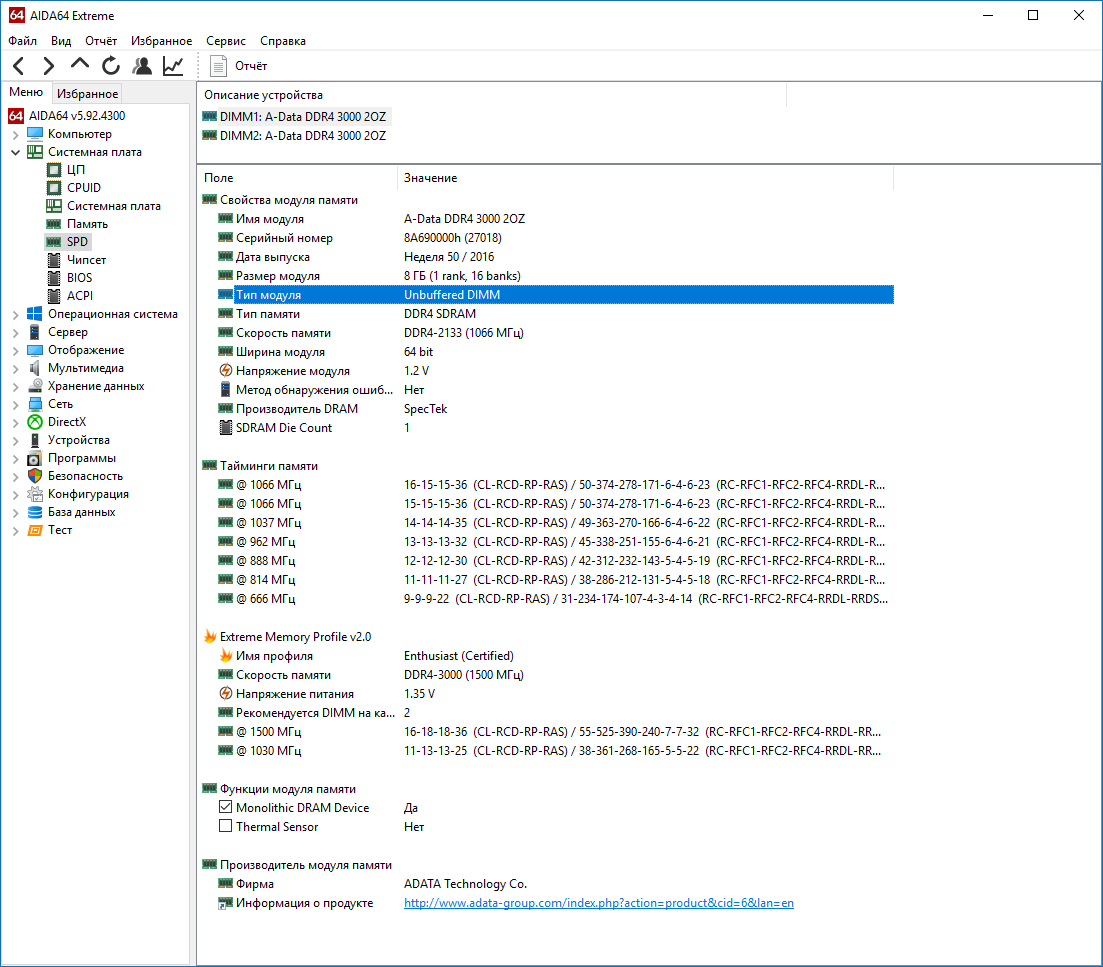Click the Безопасность shield icon
The height and width of the screenshot is (967, 1103).
pos(35,476)
